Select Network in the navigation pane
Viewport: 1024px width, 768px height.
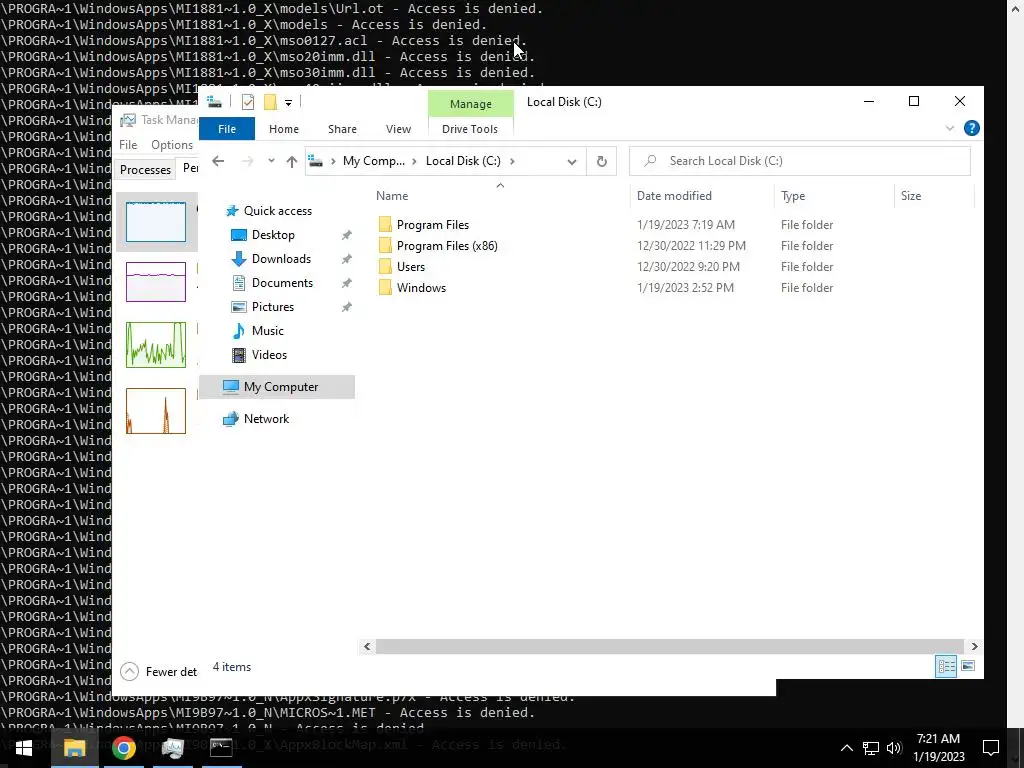pyautogui.click(x=266, y=419)
